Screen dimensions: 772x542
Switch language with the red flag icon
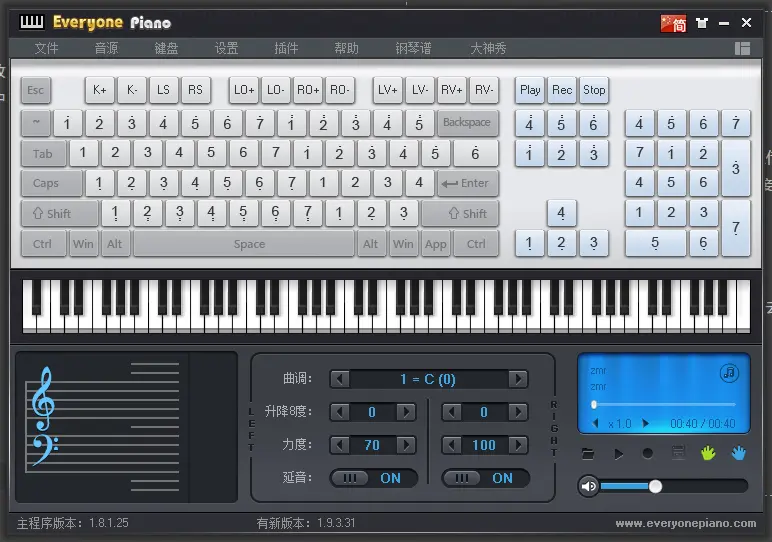coord(673,23)
